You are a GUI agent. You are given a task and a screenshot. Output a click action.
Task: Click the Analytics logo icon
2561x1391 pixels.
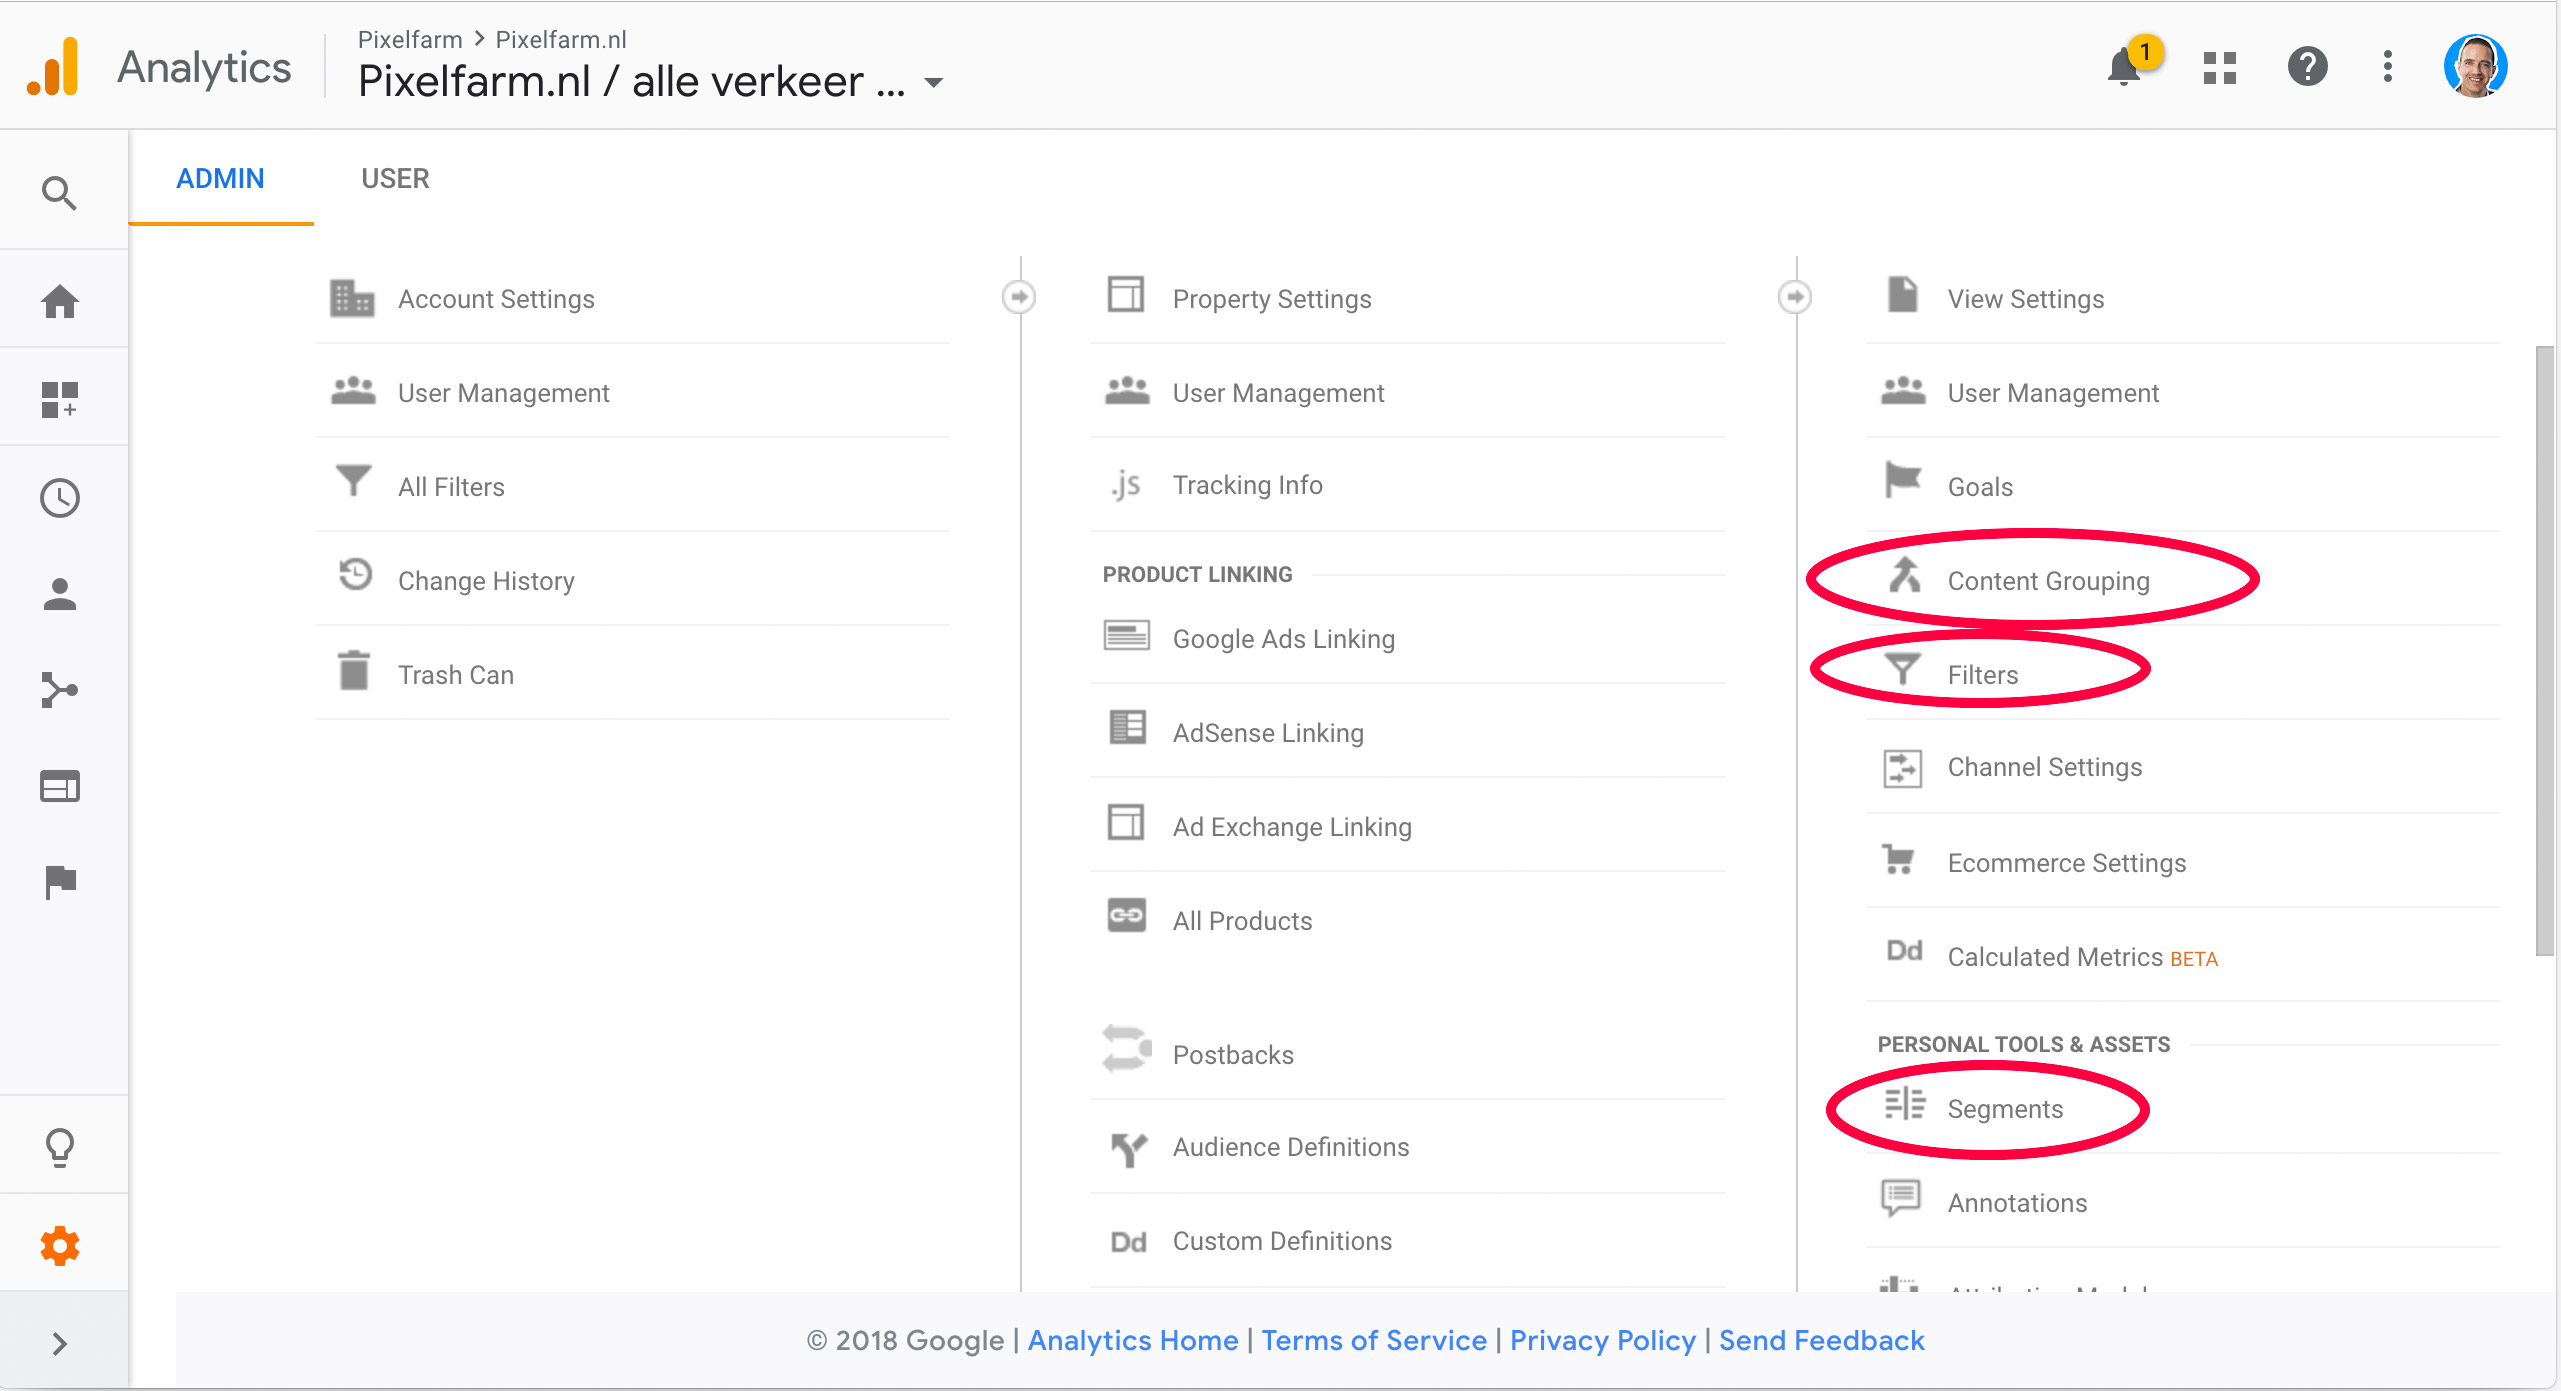53,67
